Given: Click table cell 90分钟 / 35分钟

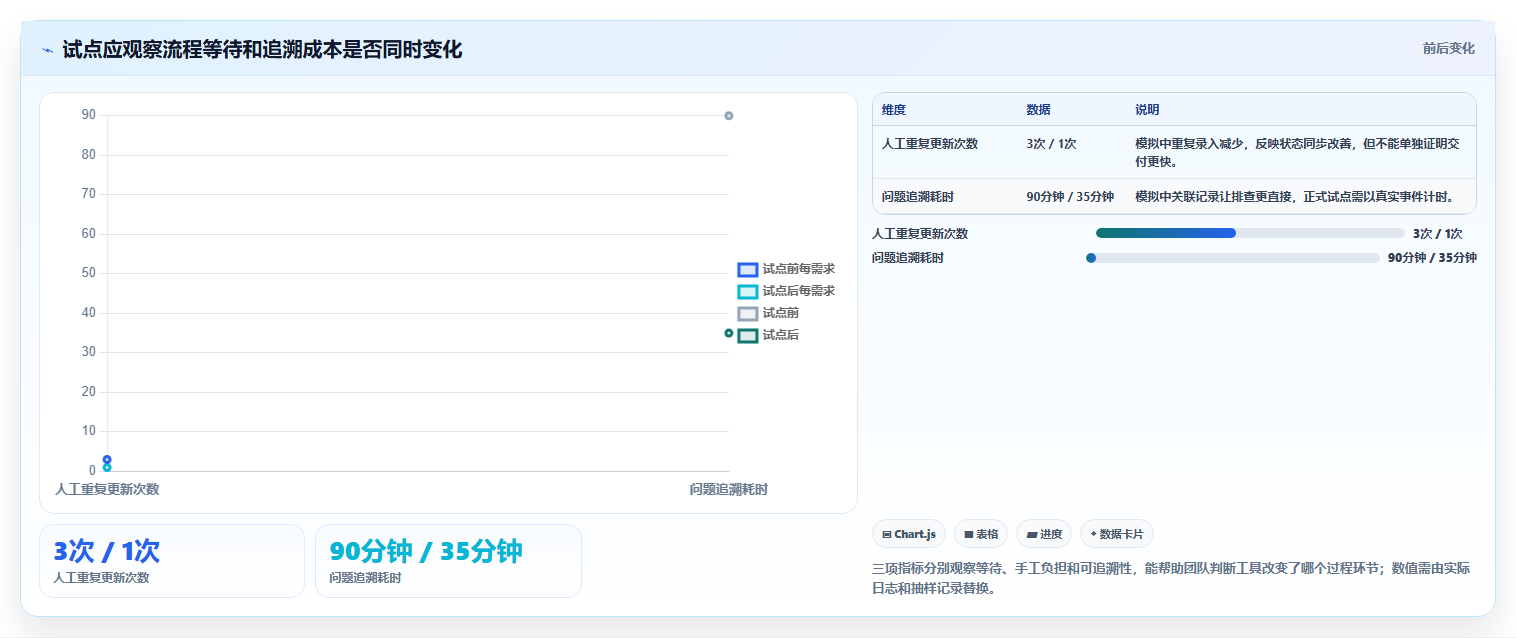Looking at the screenshot, I should click(1070, 197).
